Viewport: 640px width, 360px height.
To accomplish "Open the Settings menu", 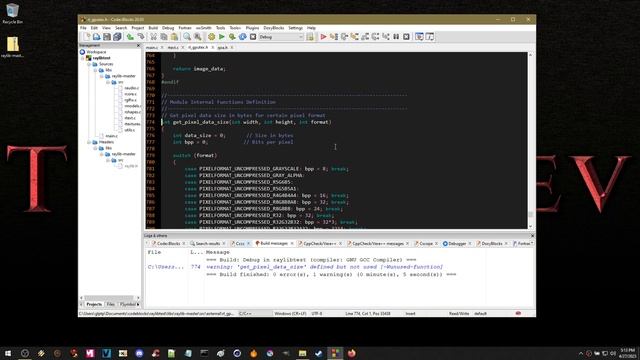I will tap(296, 28).
